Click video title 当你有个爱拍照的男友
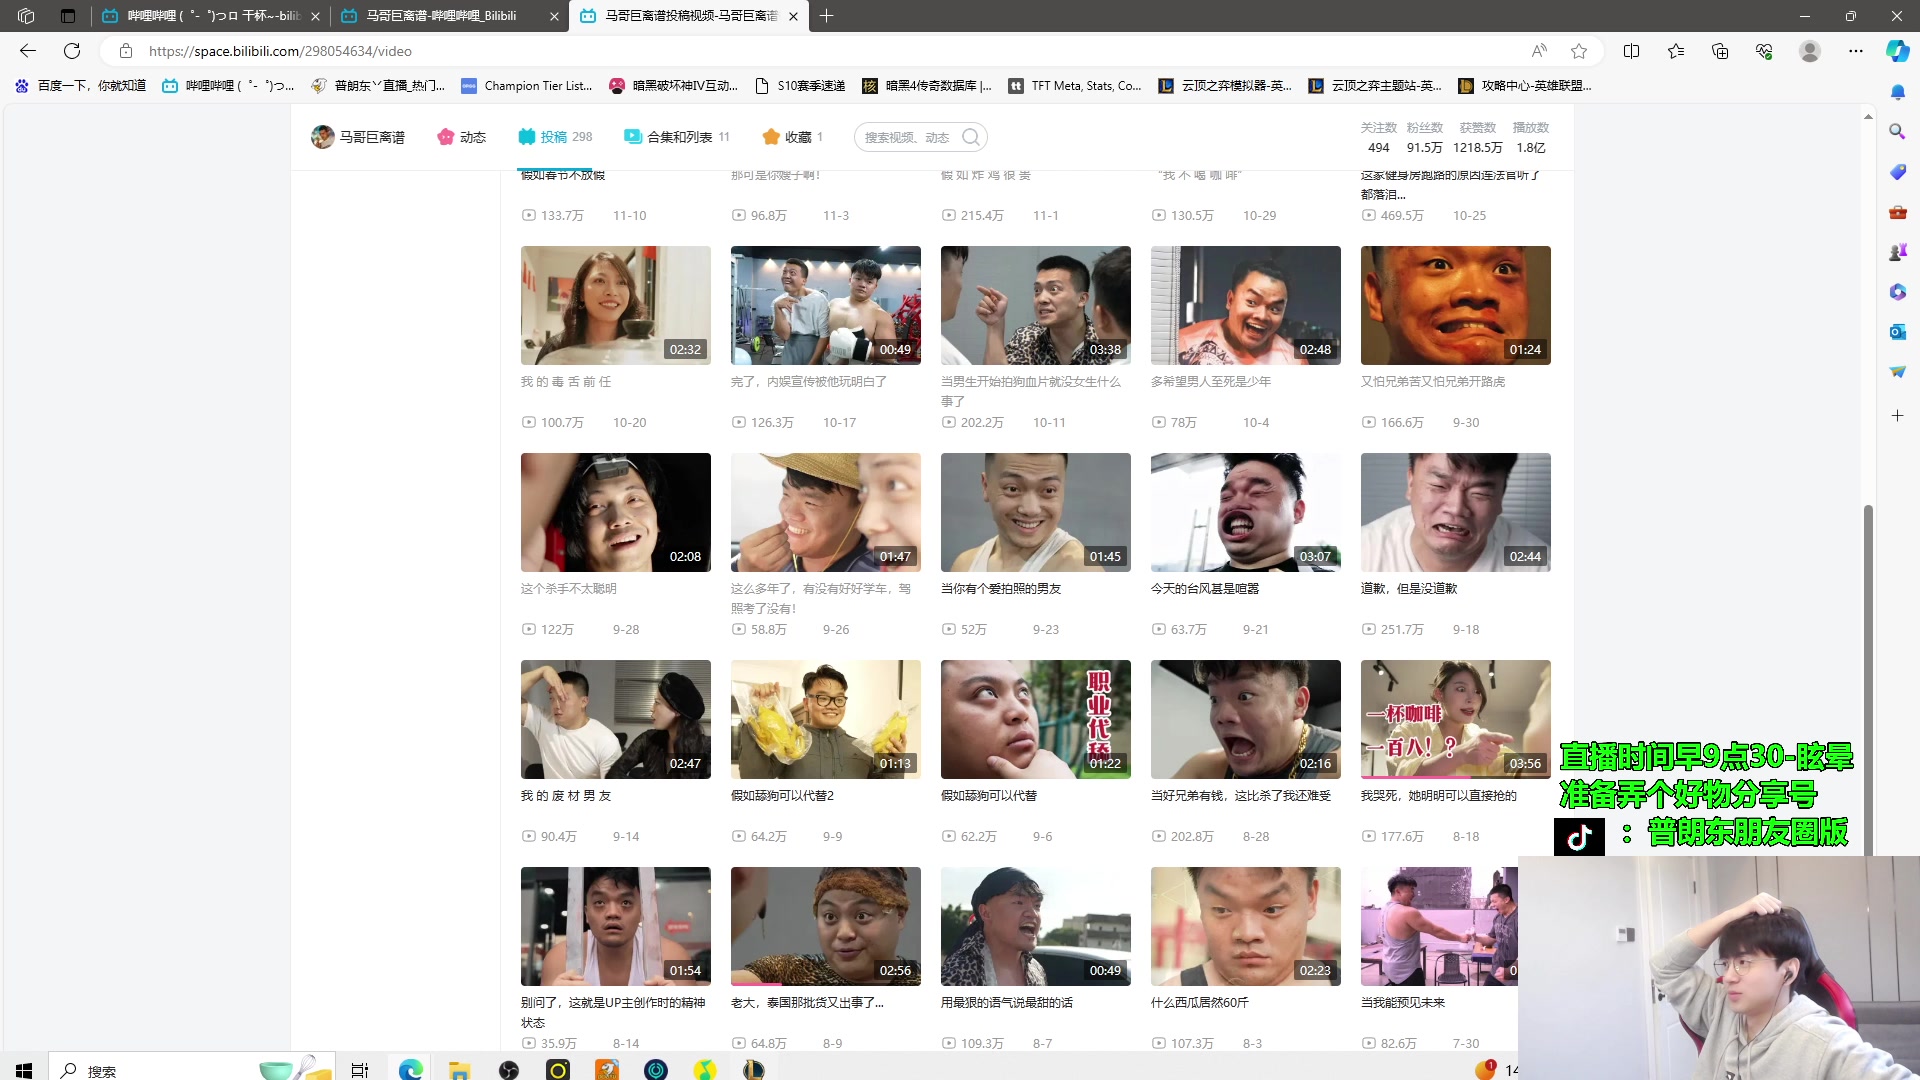1920x1080 pixels. [1001, 589]
